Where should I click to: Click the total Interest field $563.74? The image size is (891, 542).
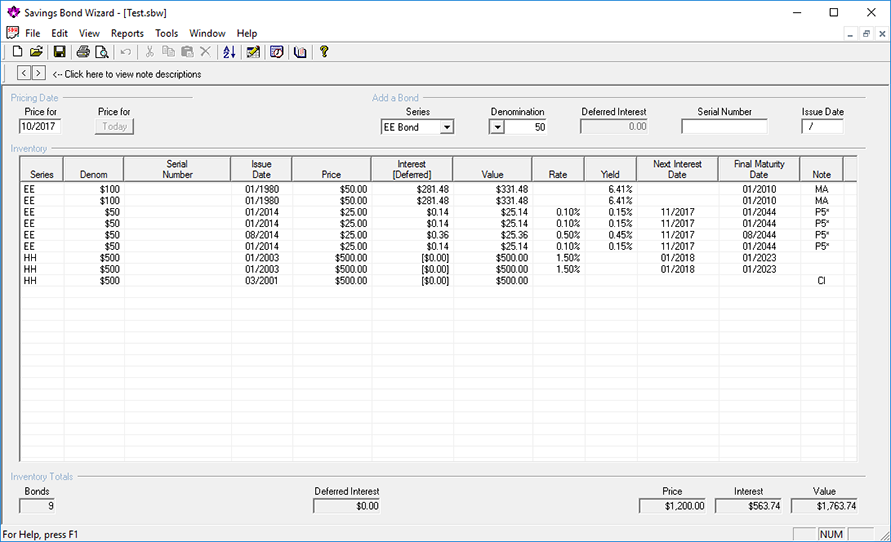pos(748,506)
